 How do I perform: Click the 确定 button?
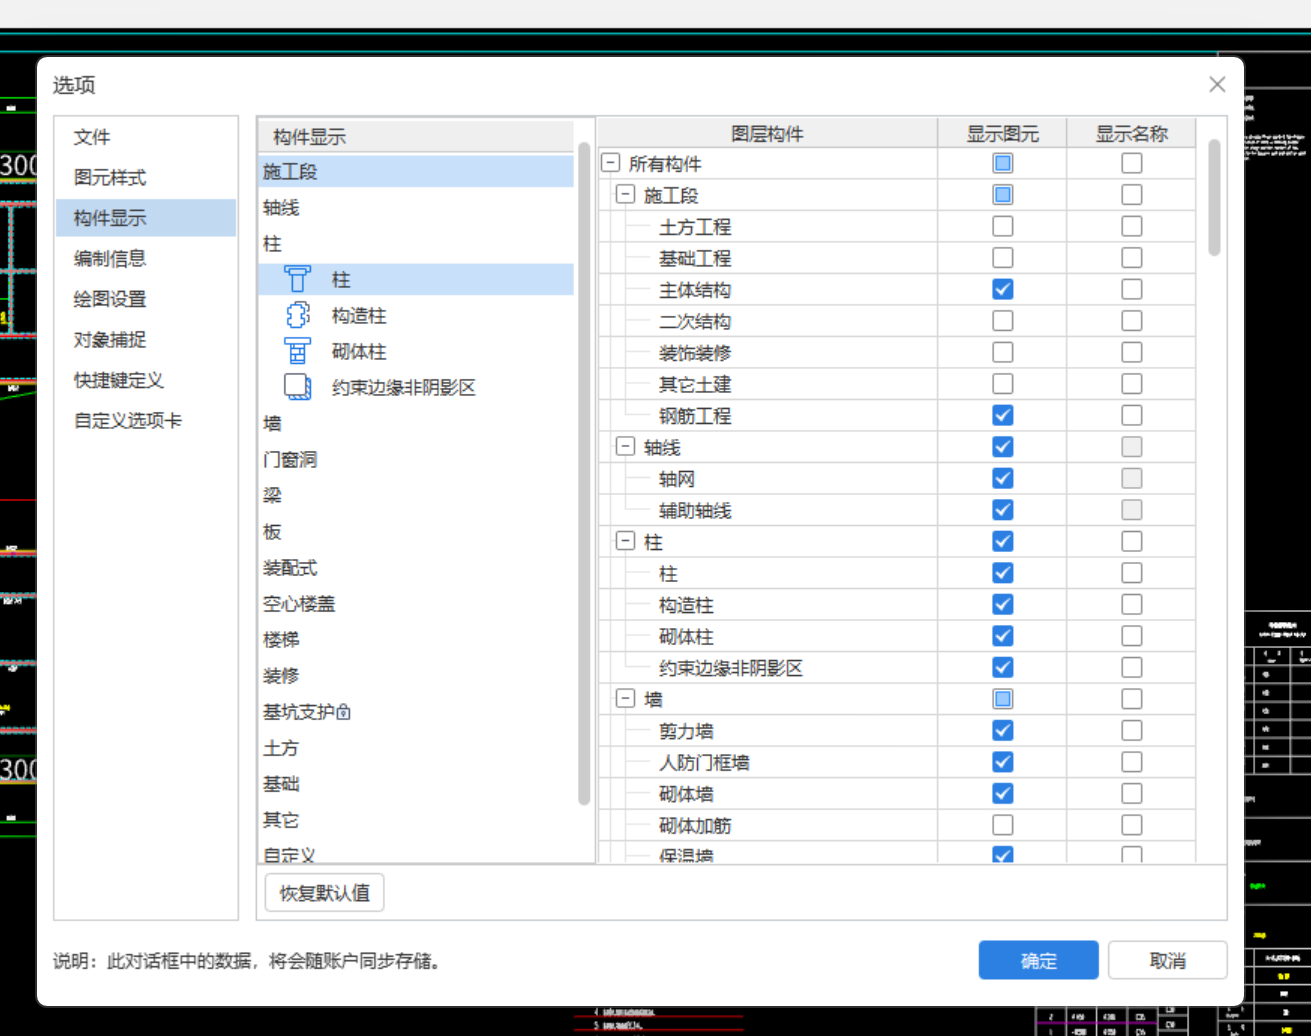tap(1038, 960)
